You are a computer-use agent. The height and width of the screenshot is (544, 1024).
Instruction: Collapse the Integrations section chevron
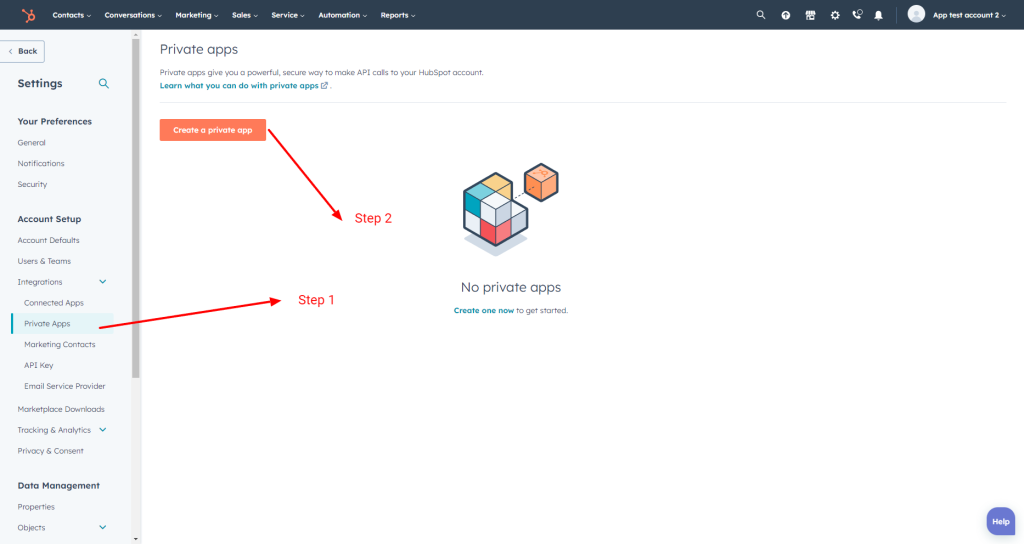tap(103, 281)
